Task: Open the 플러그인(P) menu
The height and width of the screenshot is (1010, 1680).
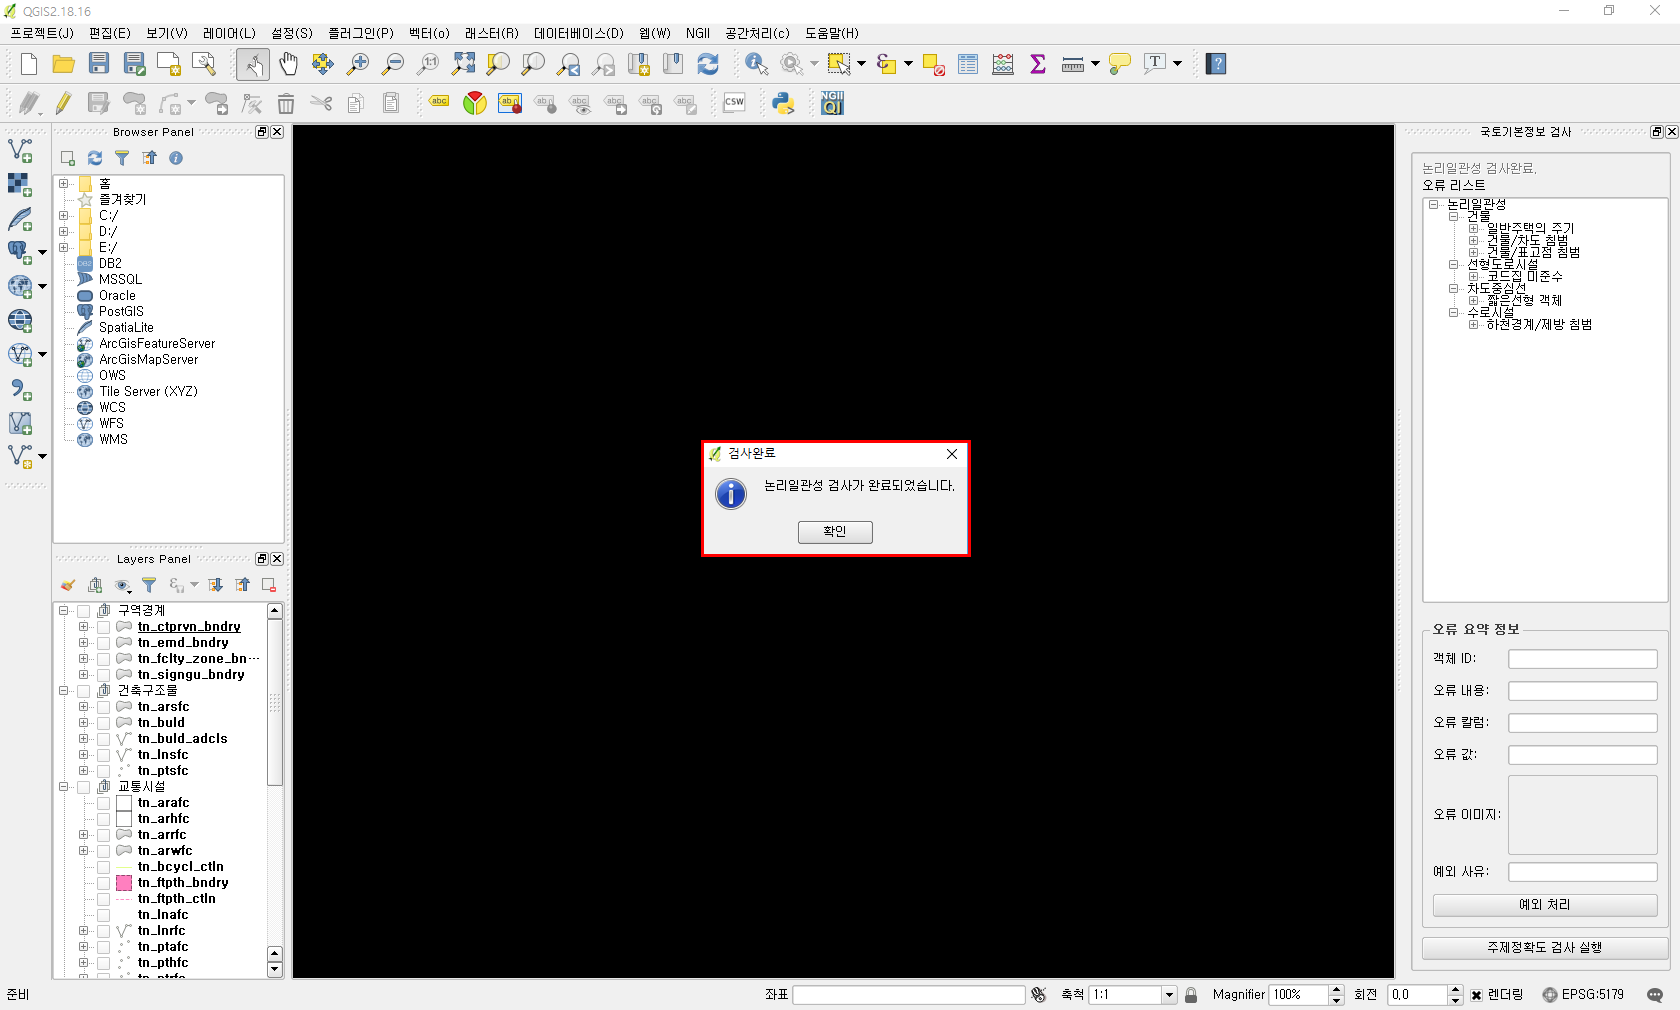Action: 361,33
